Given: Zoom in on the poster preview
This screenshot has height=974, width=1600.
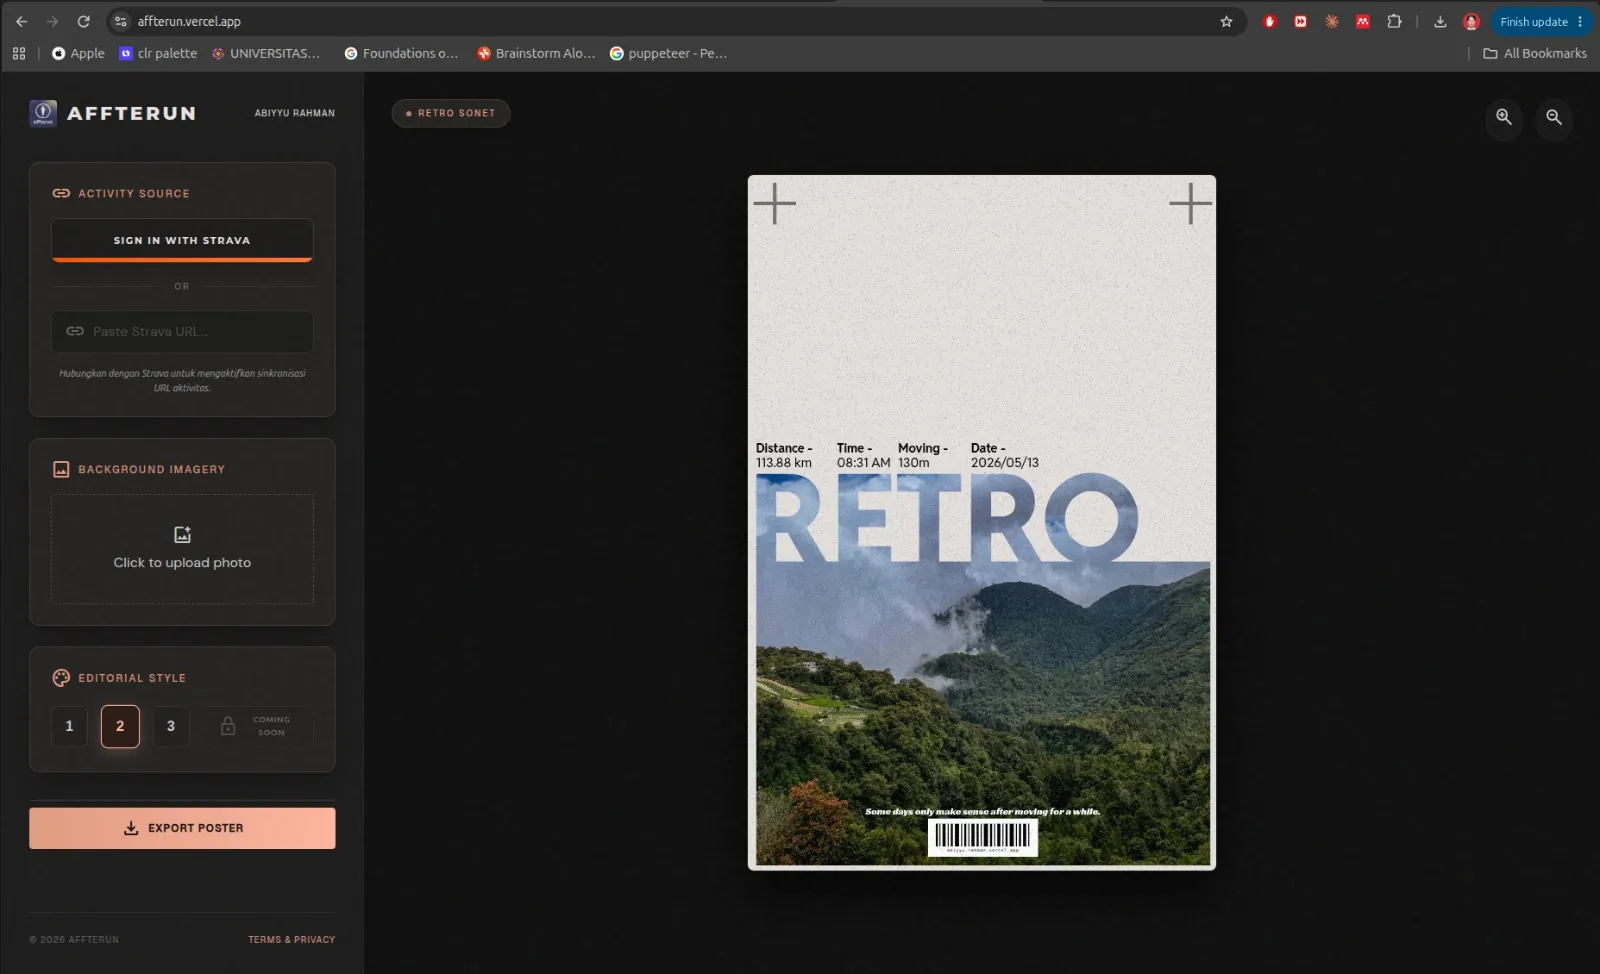Looking at the screenshot, I should (x=1503, y=117).
